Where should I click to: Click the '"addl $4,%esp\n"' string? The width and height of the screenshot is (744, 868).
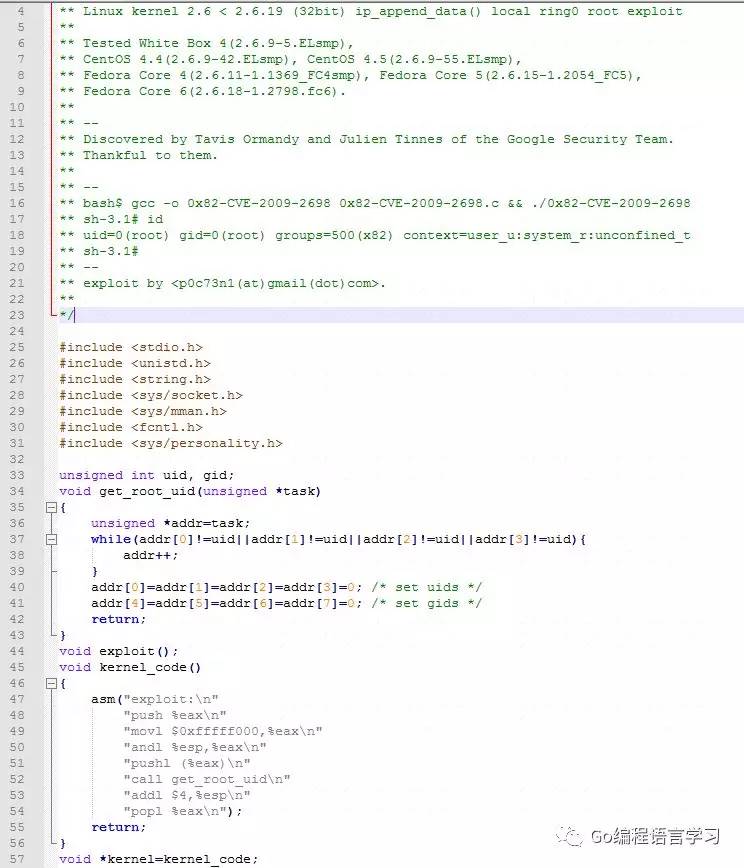(187, 795)
